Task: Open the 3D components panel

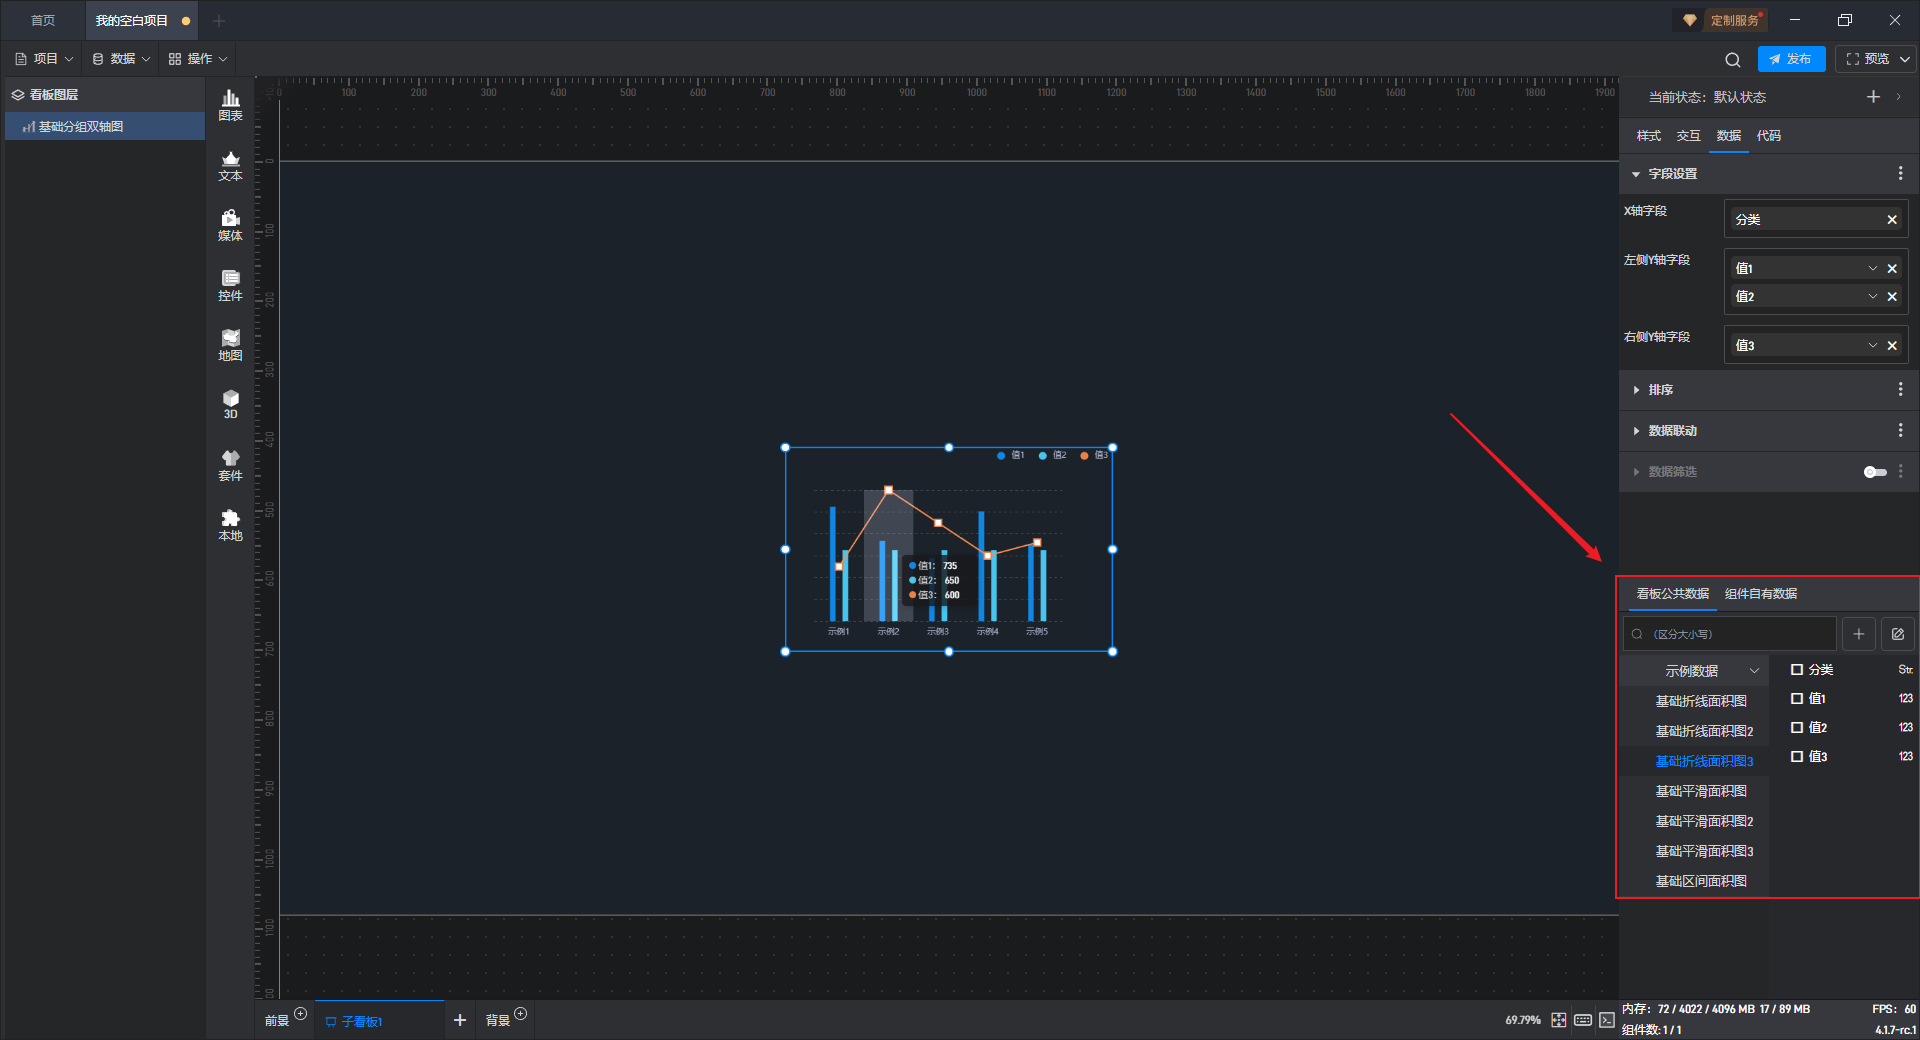Action: point(230,404)
